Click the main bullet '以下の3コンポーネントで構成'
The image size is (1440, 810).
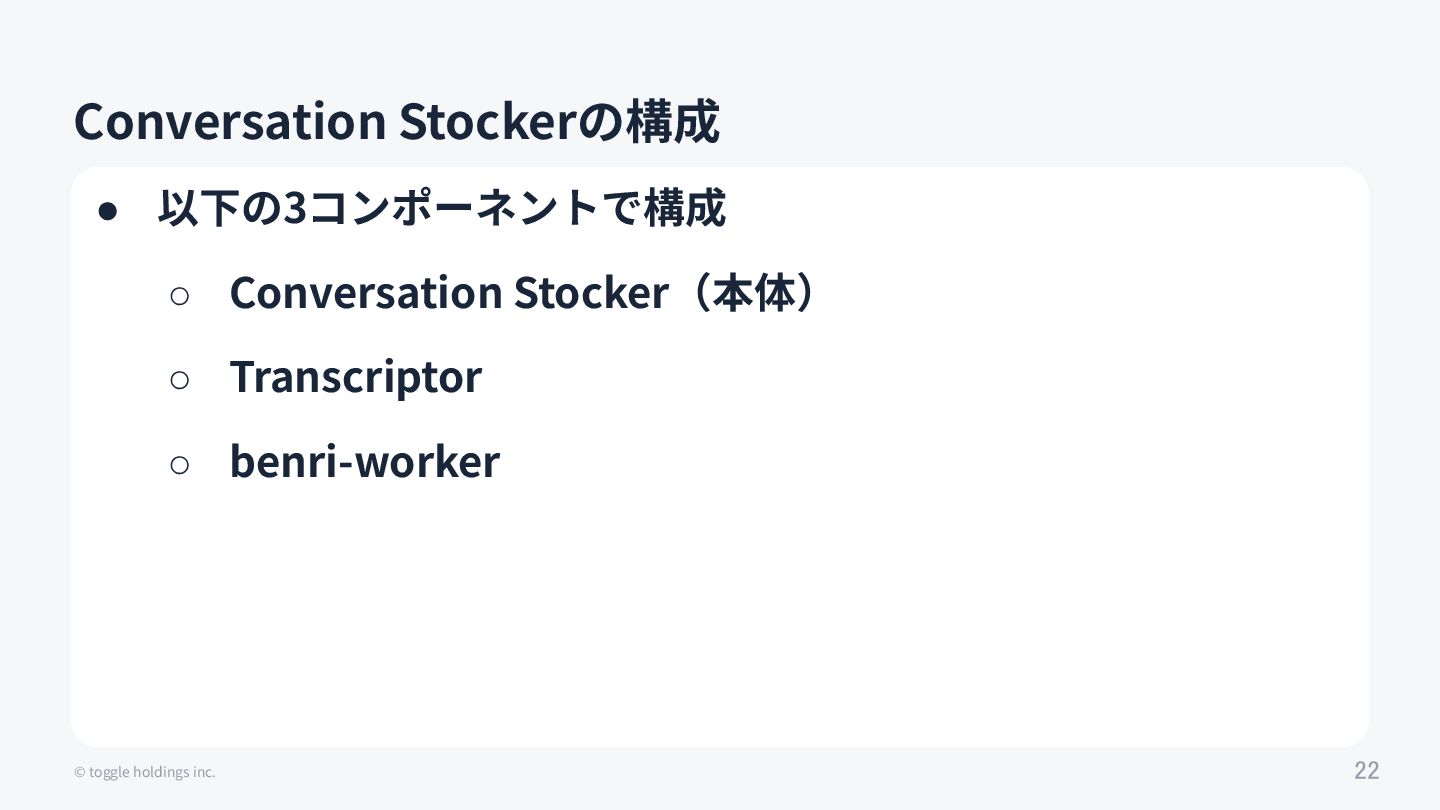pos(441,209)
